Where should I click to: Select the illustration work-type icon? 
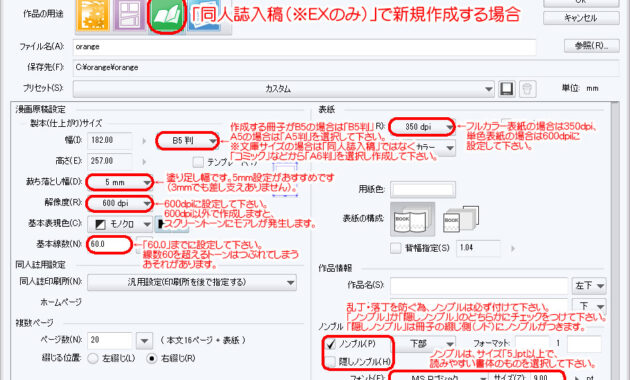click(x=92, y=15)
